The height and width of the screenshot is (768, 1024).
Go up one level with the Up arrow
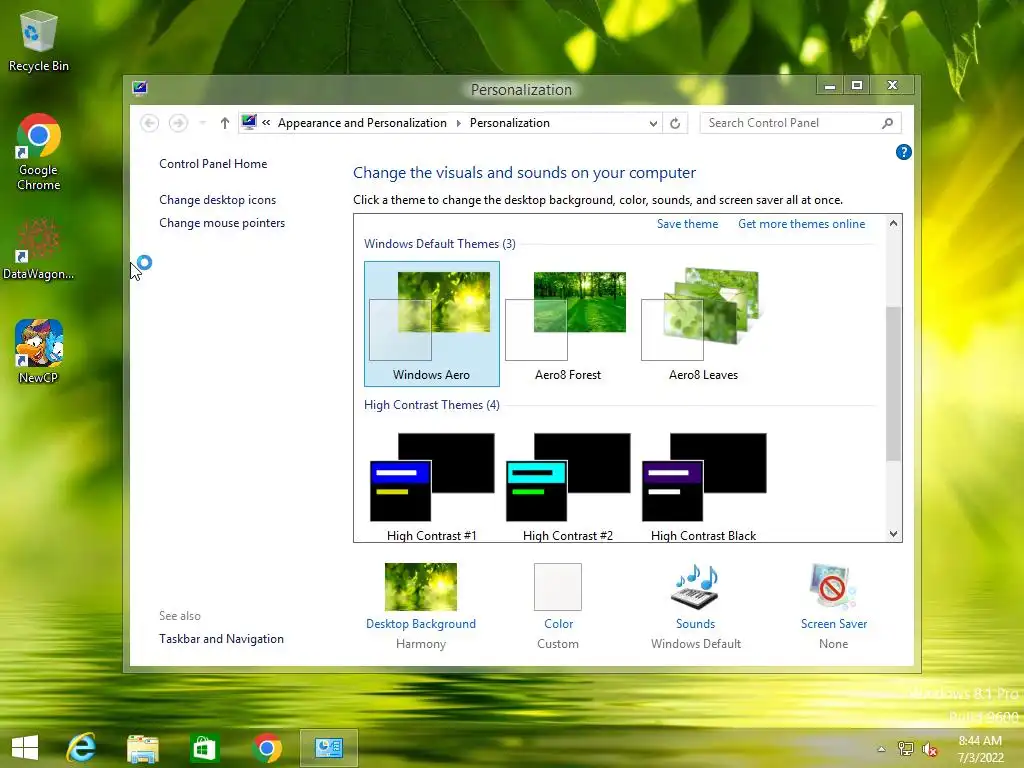[x=225, y=123]
